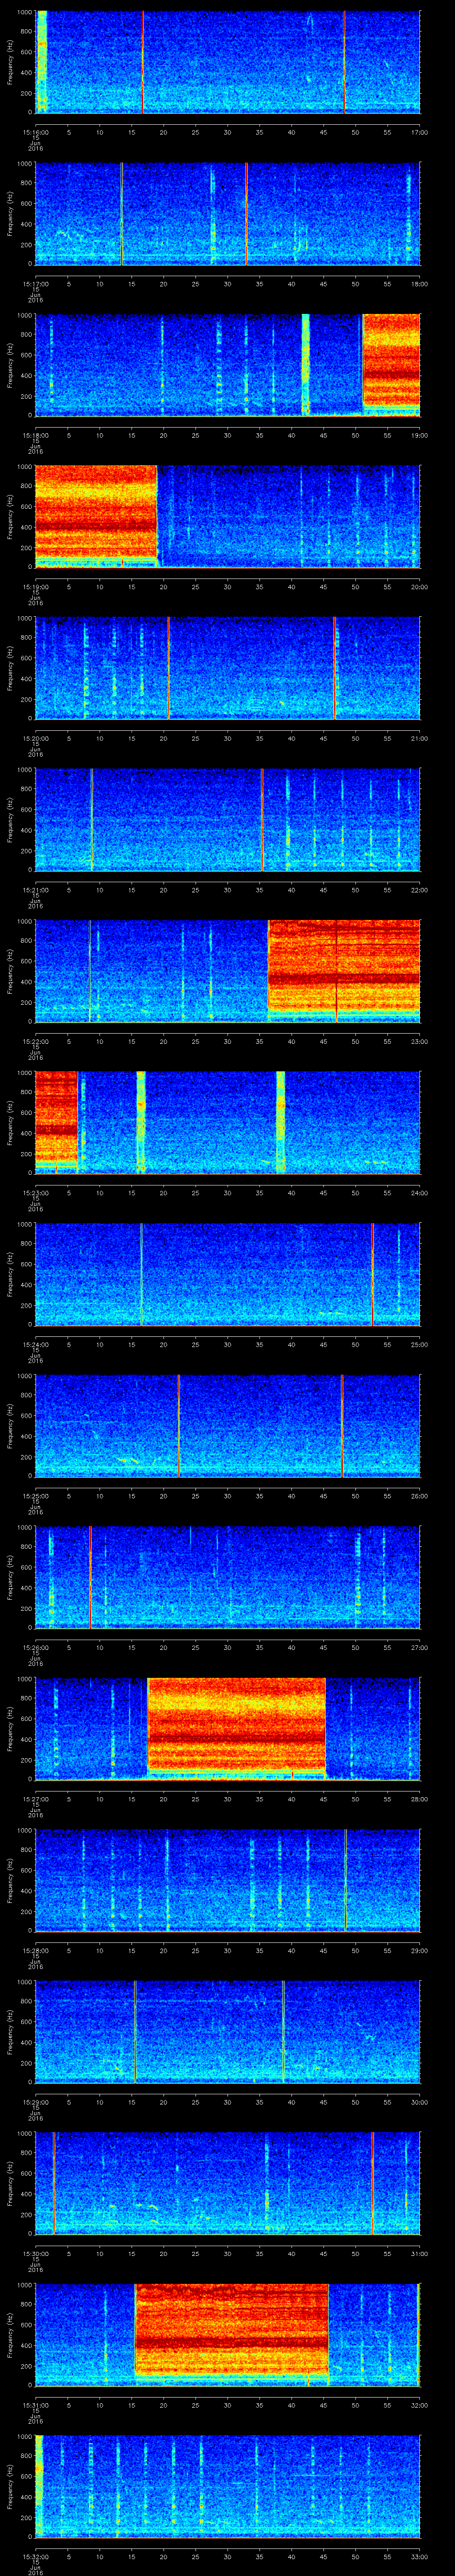Click the 15:18:00 time label
Image resolution: width=455 pixels, height=2576 pixels.
coord(36,435)
